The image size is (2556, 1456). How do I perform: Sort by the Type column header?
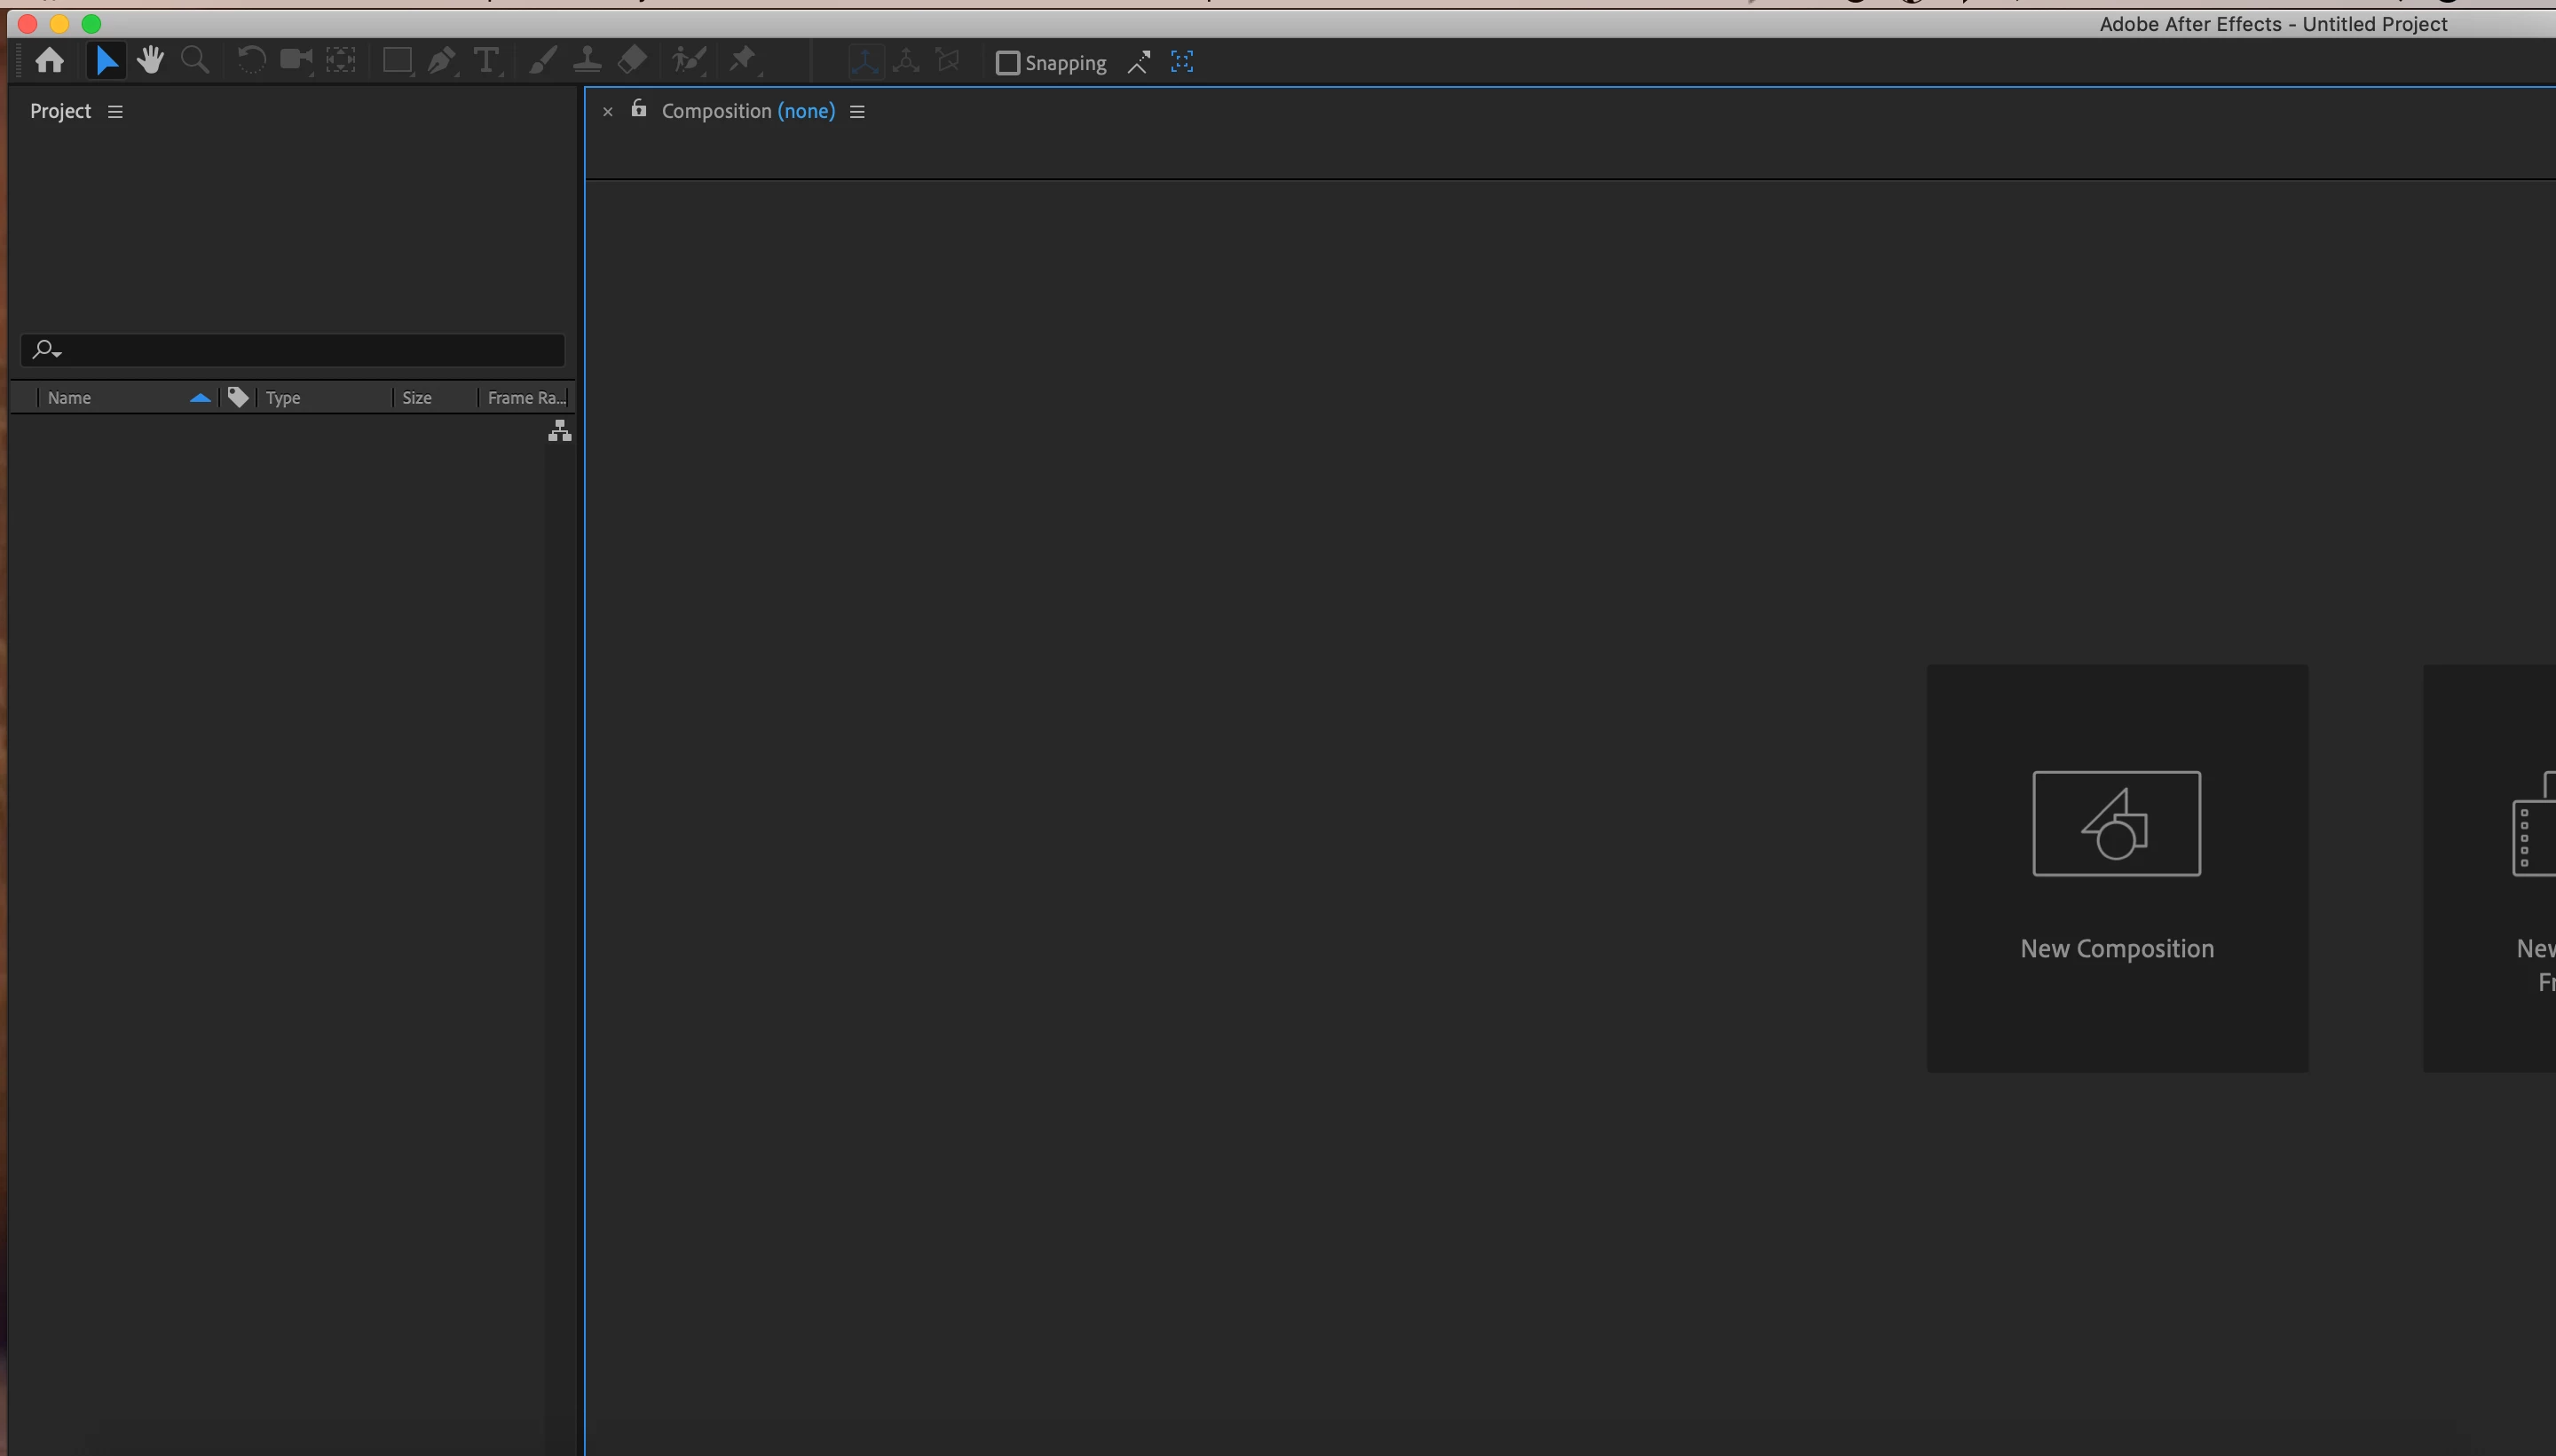coord(283,398)
